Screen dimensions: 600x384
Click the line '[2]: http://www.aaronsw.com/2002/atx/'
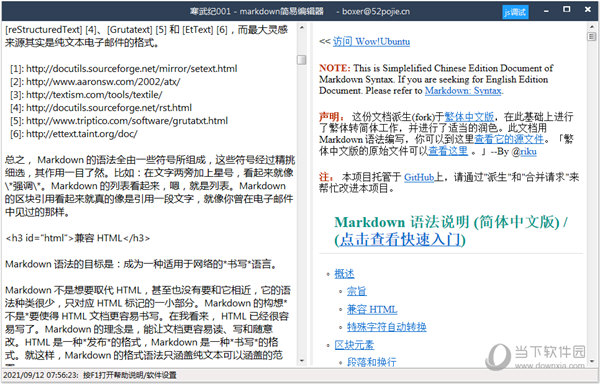(95, 81)
